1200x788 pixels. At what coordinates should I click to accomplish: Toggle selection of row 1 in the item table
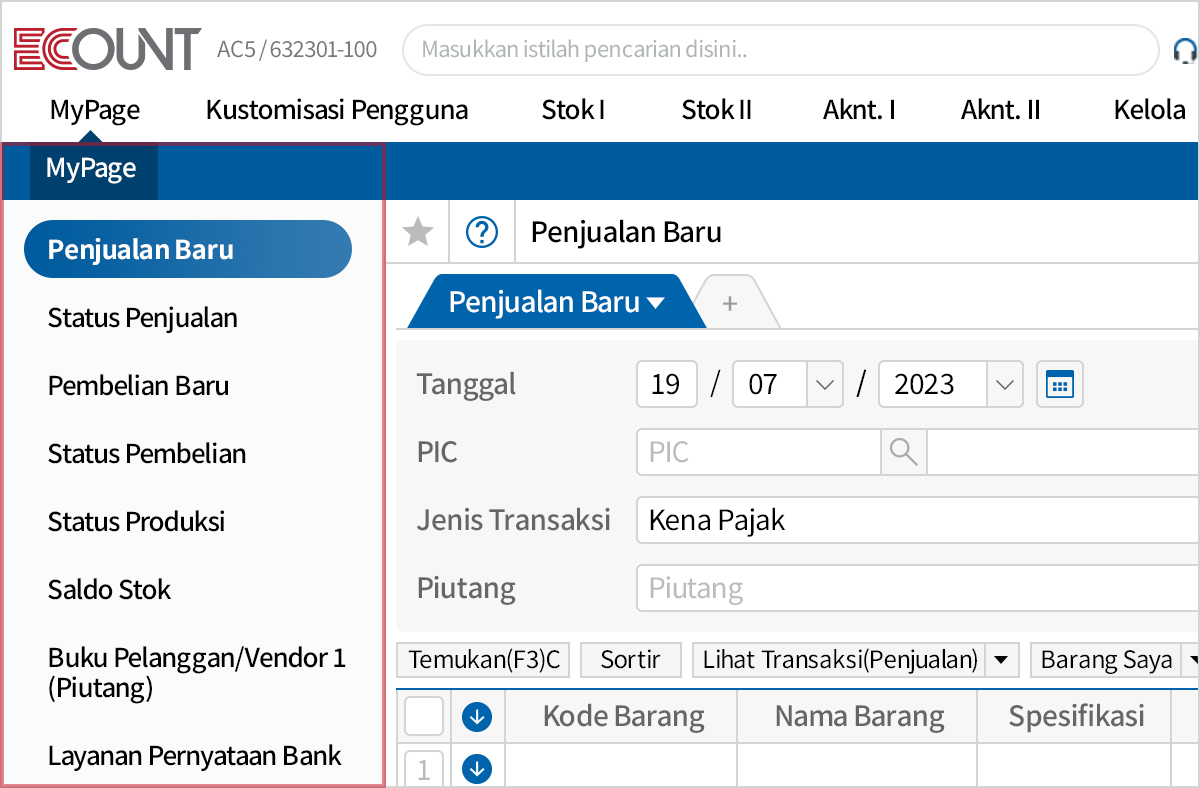[423, 768]
